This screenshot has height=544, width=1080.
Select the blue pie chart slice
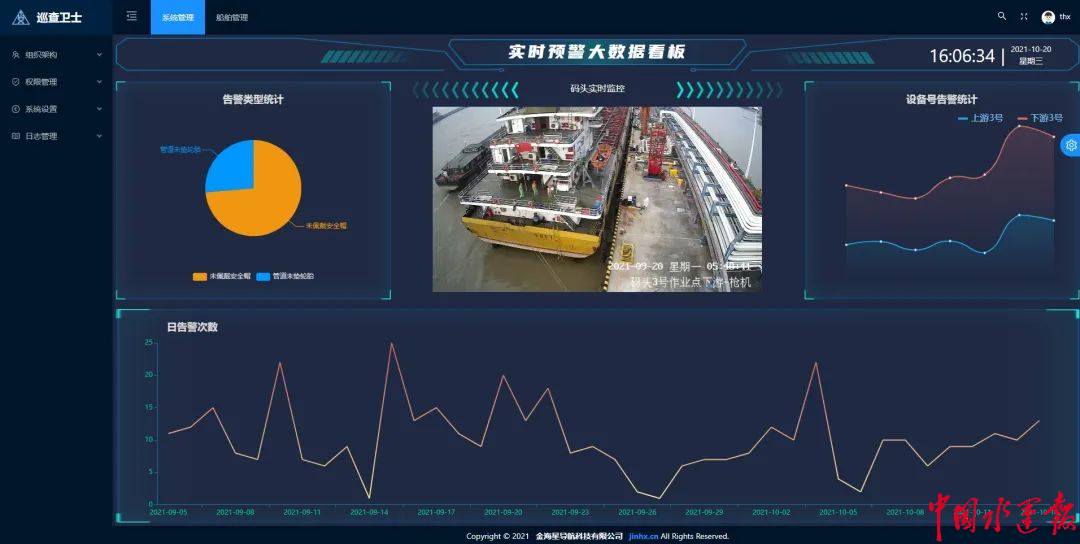[x=232, y=165]
